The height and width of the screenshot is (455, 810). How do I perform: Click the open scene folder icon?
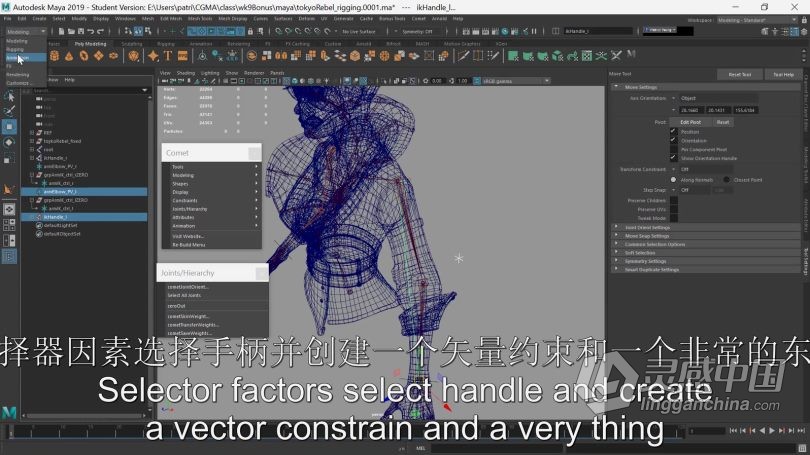pyautogui.click(x=71, y=32)
